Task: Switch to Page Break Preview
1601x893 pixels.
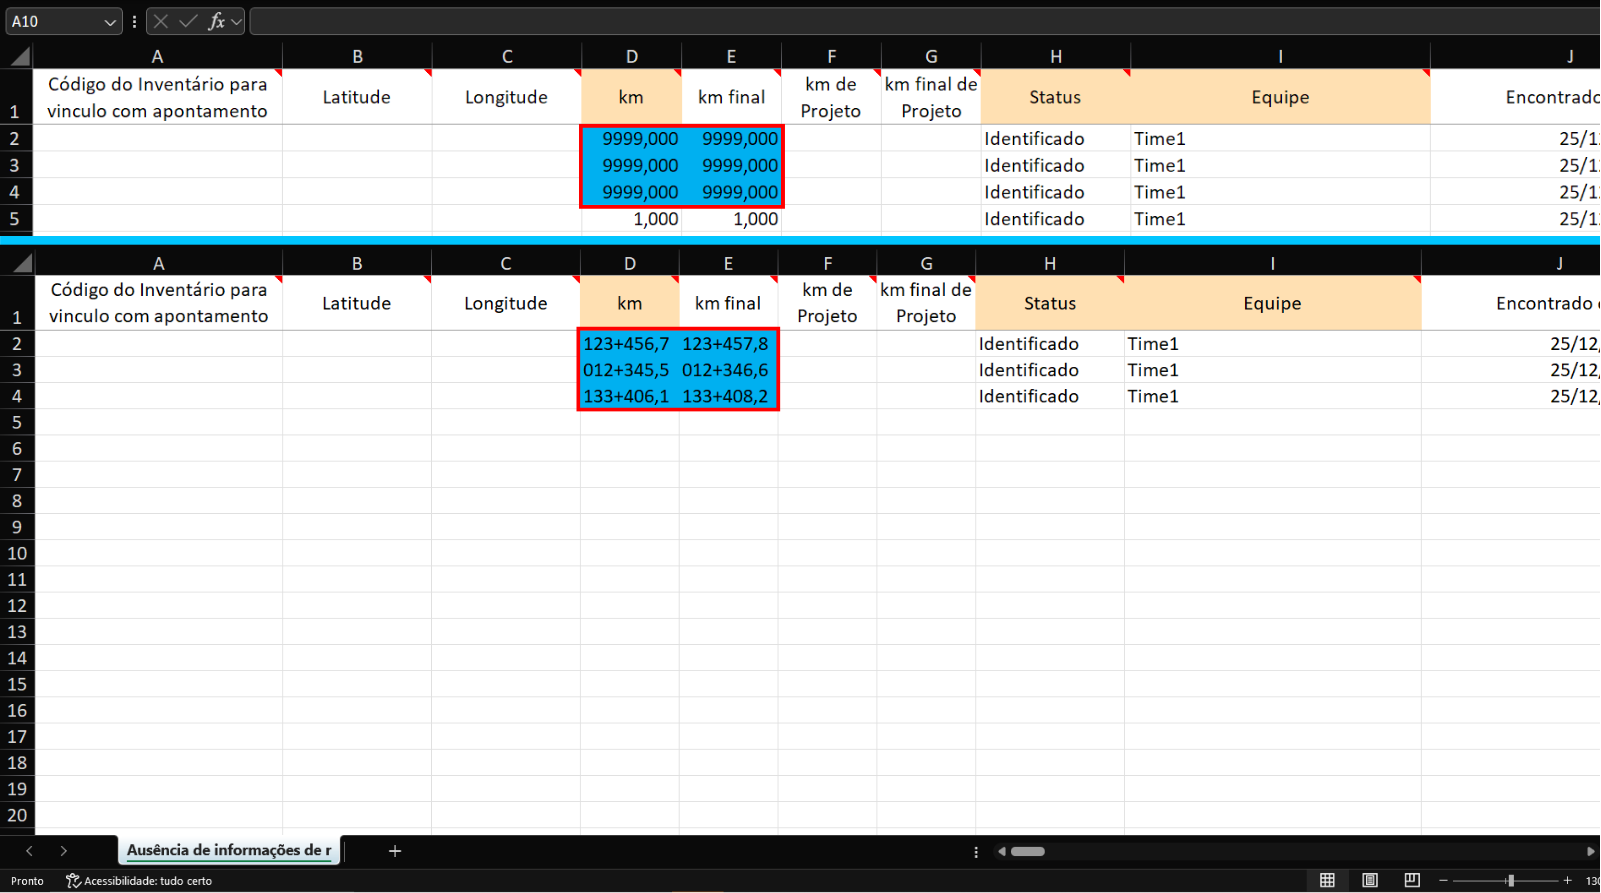Action: click(x=1412, y=881)
